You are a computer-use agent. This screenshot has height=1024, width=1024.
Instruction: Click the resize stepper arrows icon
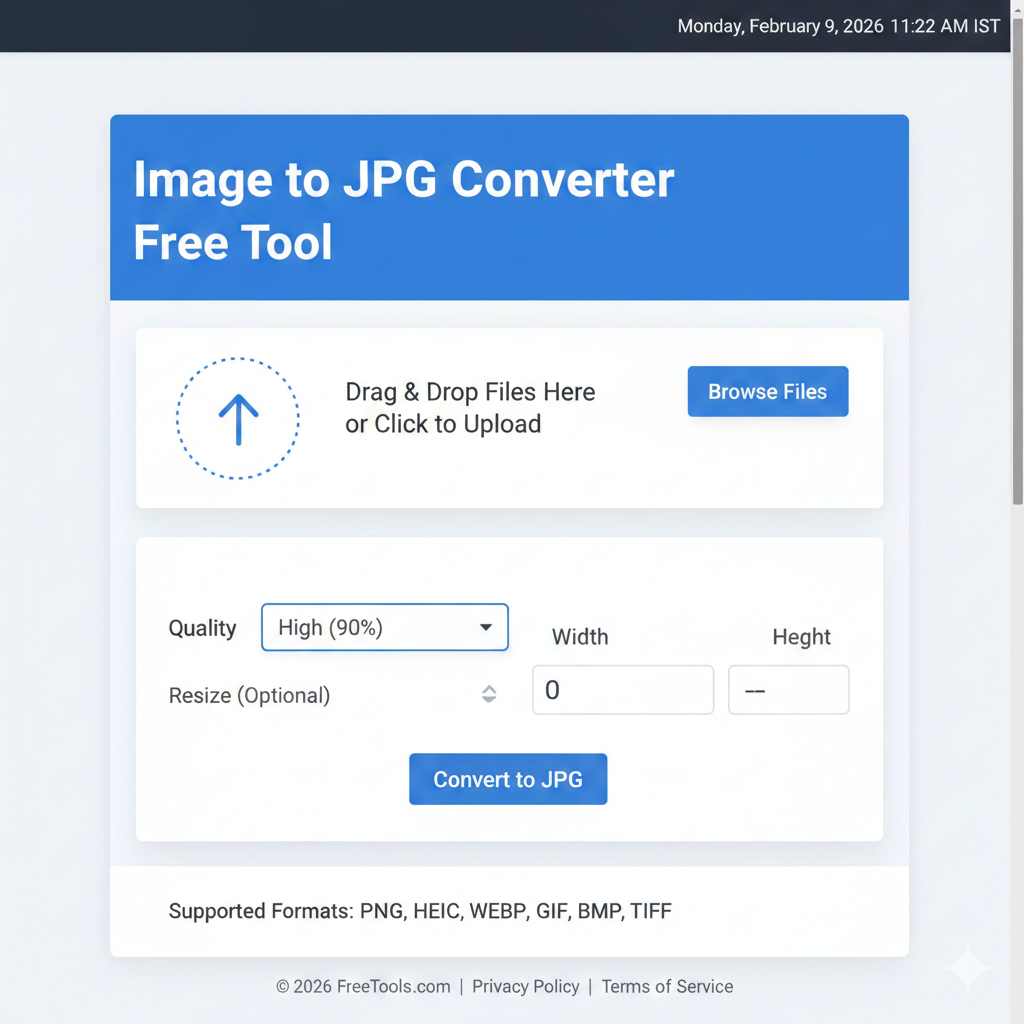coord(489,693)
